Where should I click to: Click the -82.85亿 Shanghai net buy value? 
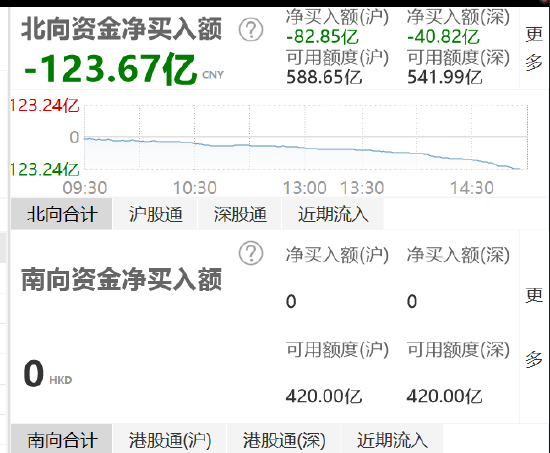pyautogui.click(x=322, y=37)
